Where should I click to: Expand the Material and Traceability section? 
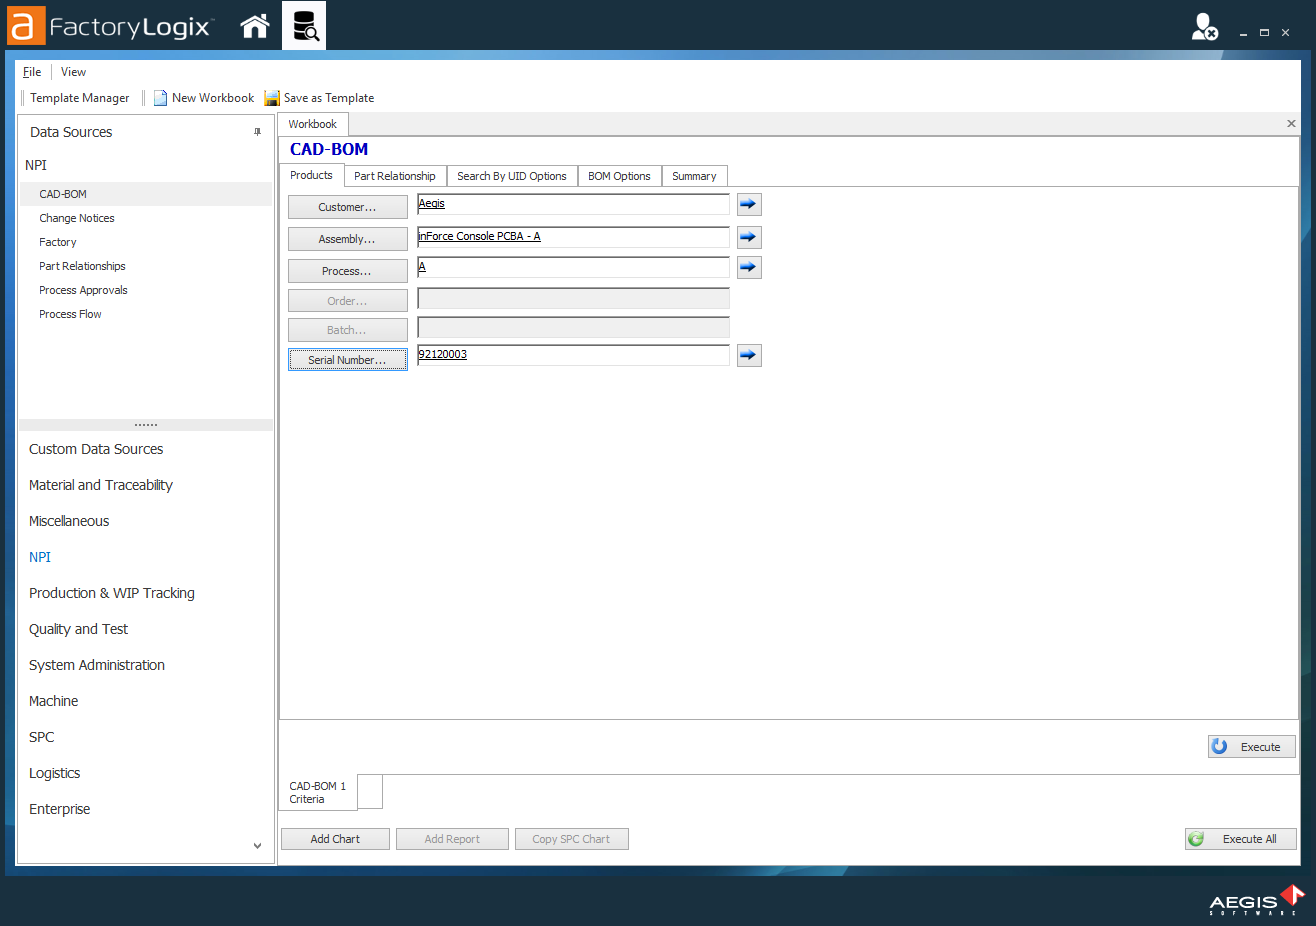point(100,485)
